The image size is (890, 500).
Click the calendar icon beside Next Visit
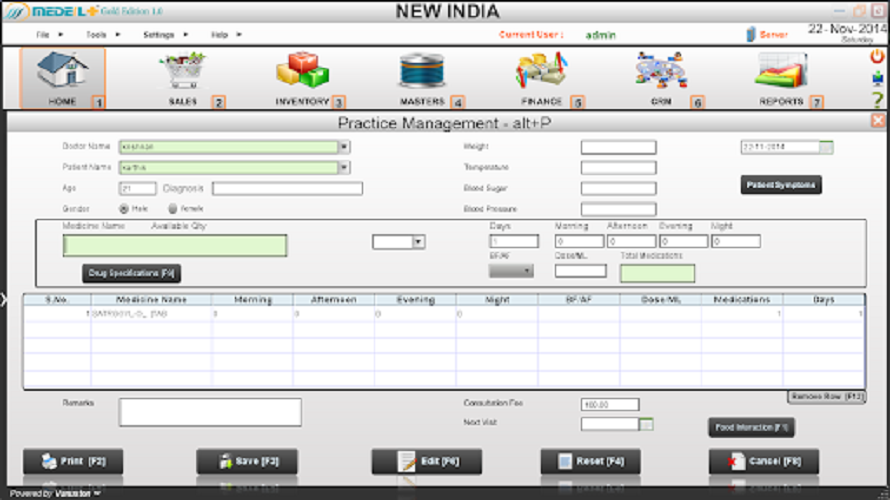click(x=646, y=424)
